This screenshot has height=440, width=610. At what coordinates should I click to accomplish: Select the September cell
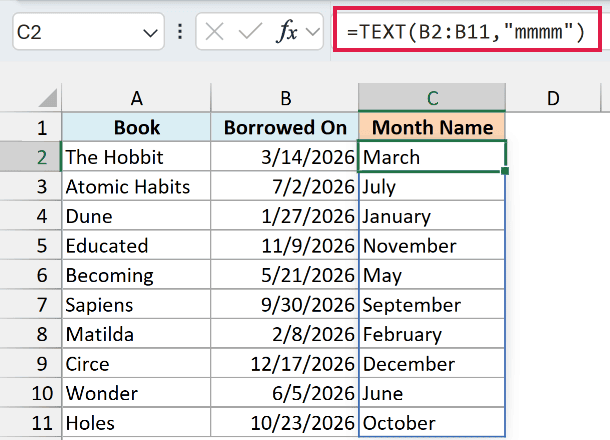point(432,305)
